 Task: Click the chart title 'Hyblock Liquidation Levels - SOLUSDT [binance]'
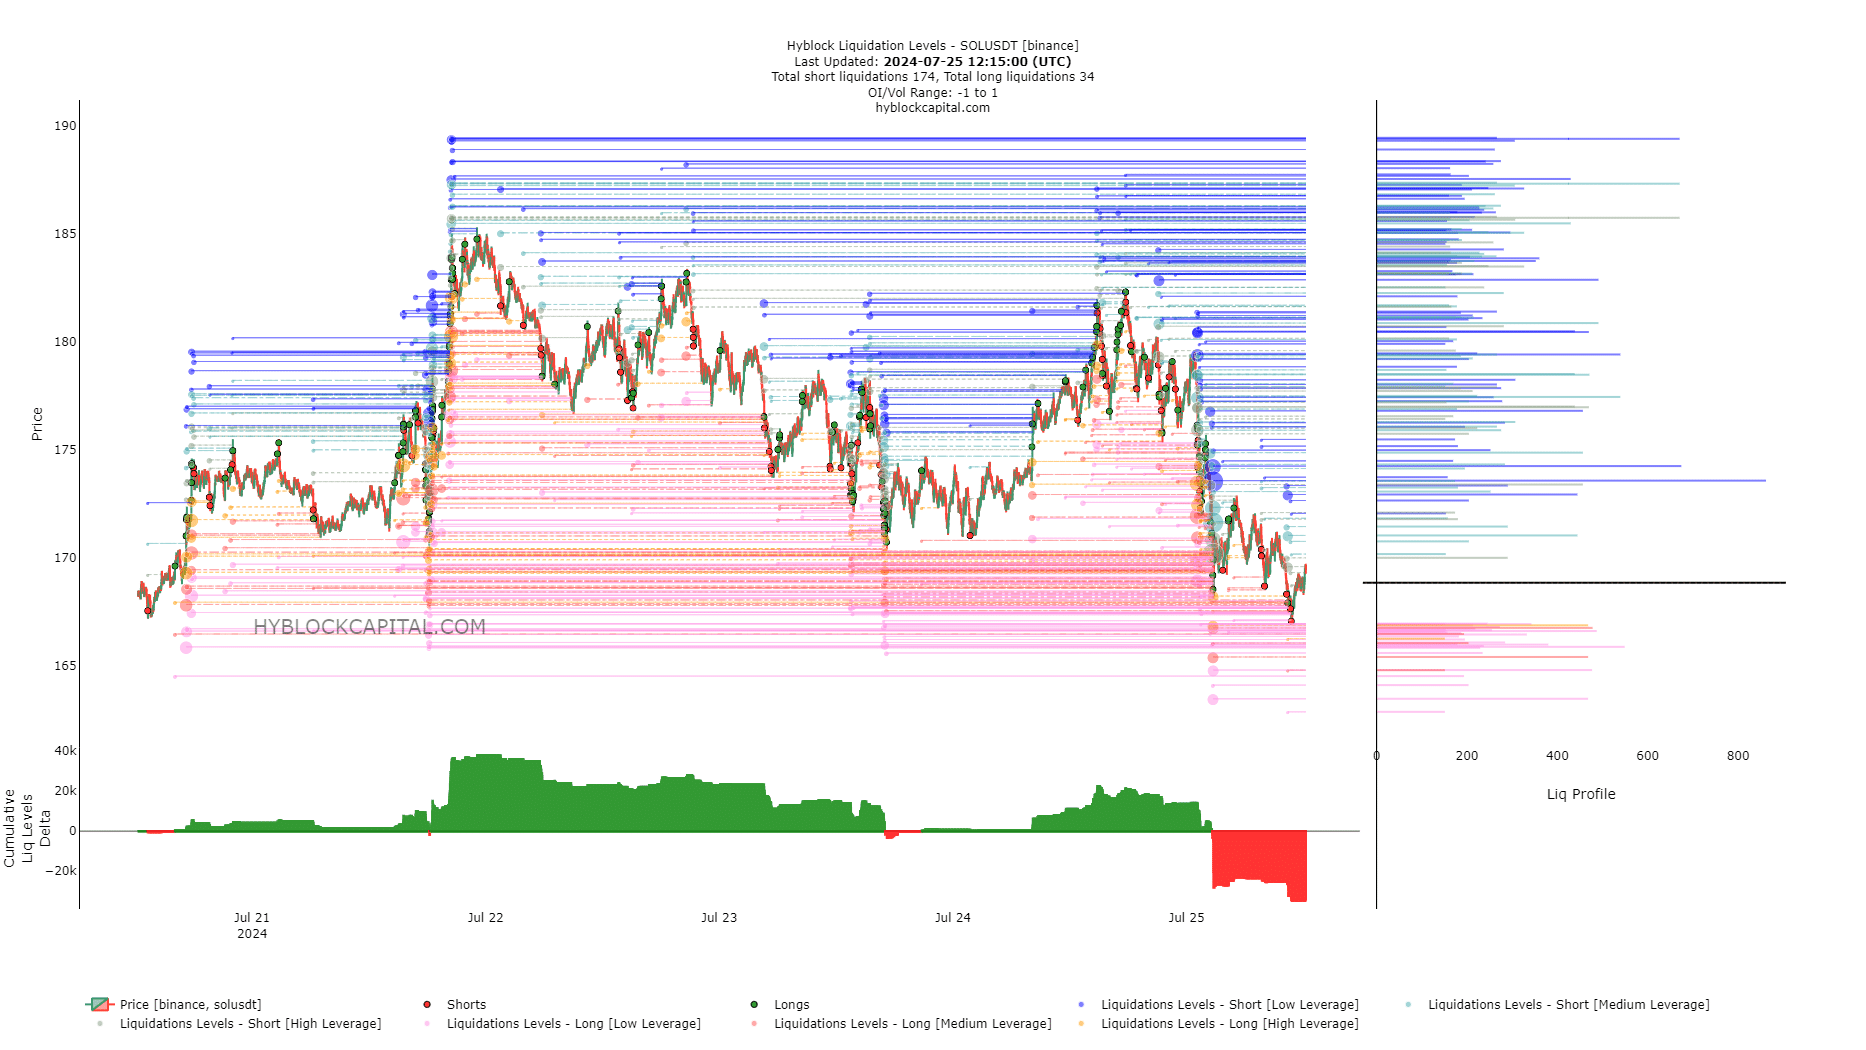pos(932,46)
